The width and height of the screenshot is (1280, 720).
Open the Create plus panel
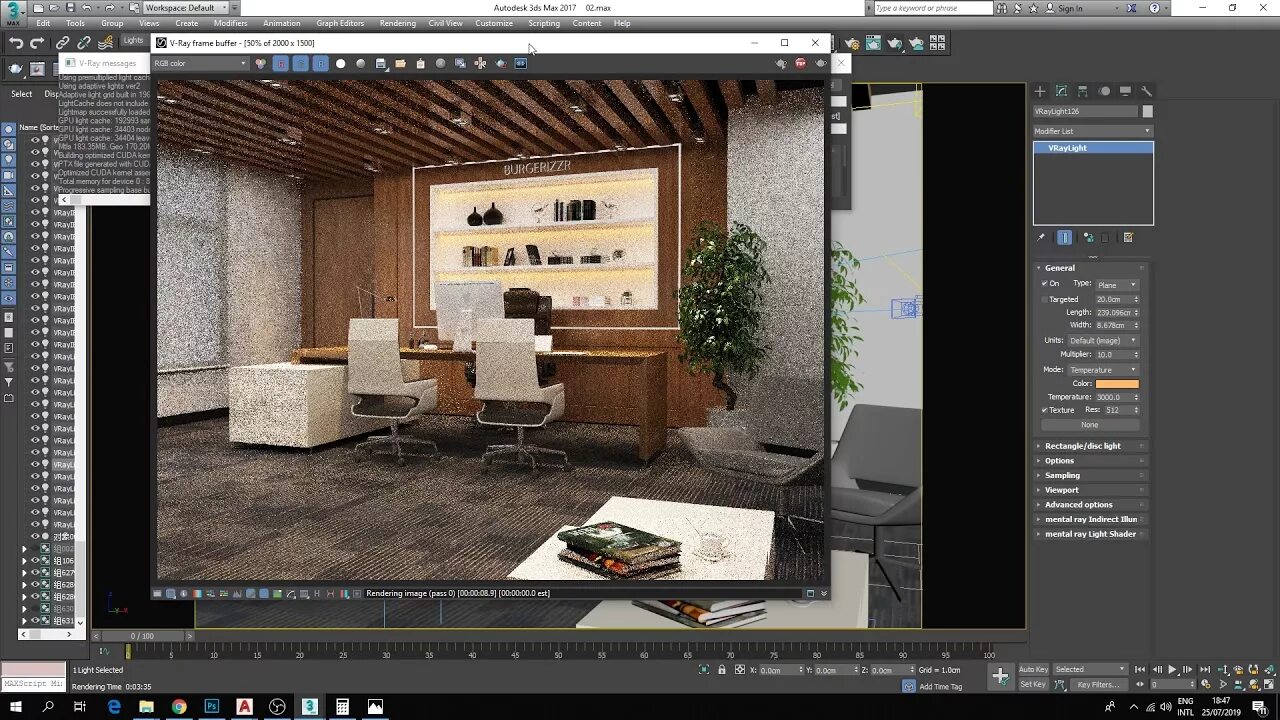click(1040, 91)
